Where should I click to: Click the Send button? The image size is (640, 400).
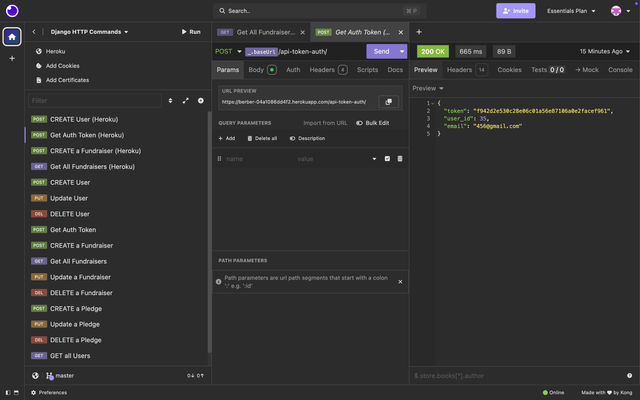click(x=381, y=51)
